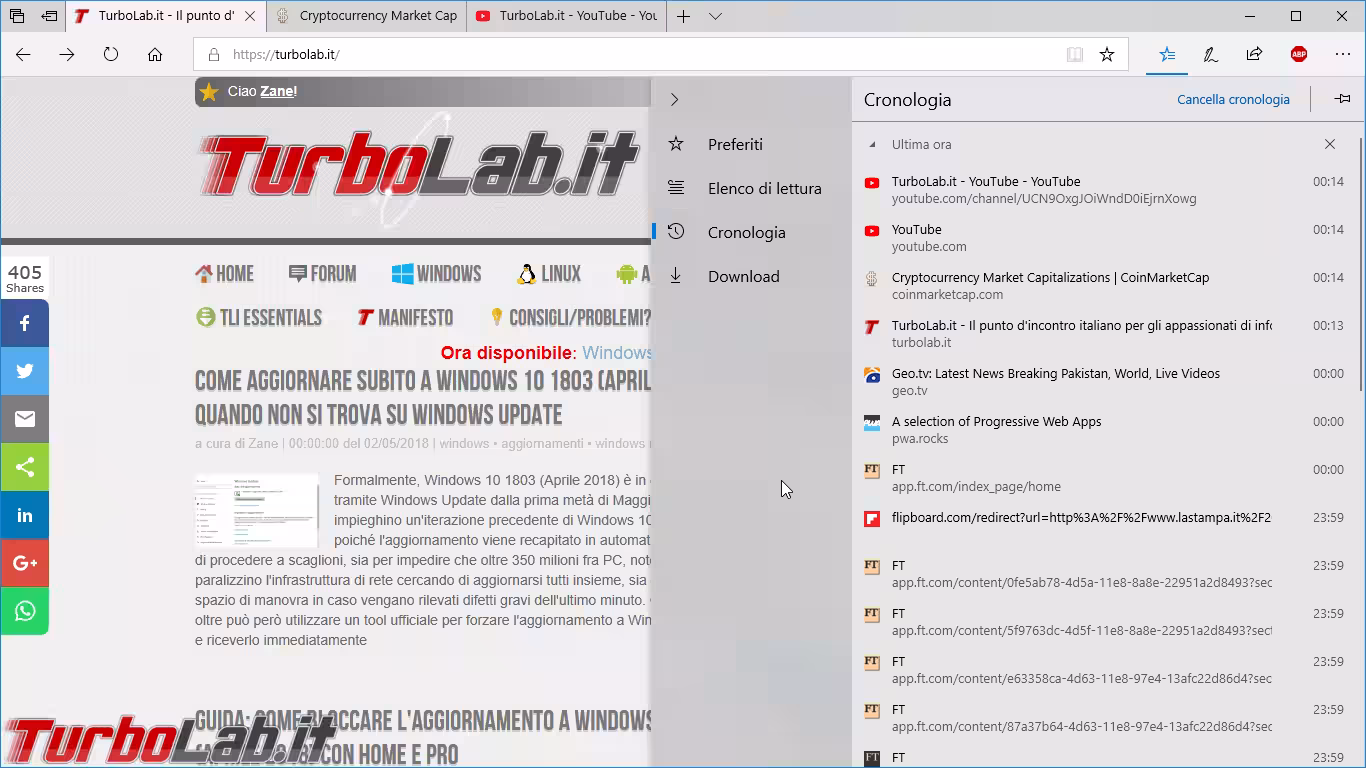Open the TurboLab.it turbolab.it history entry
Screen dimensions: 1366x768
(1104, 334)
